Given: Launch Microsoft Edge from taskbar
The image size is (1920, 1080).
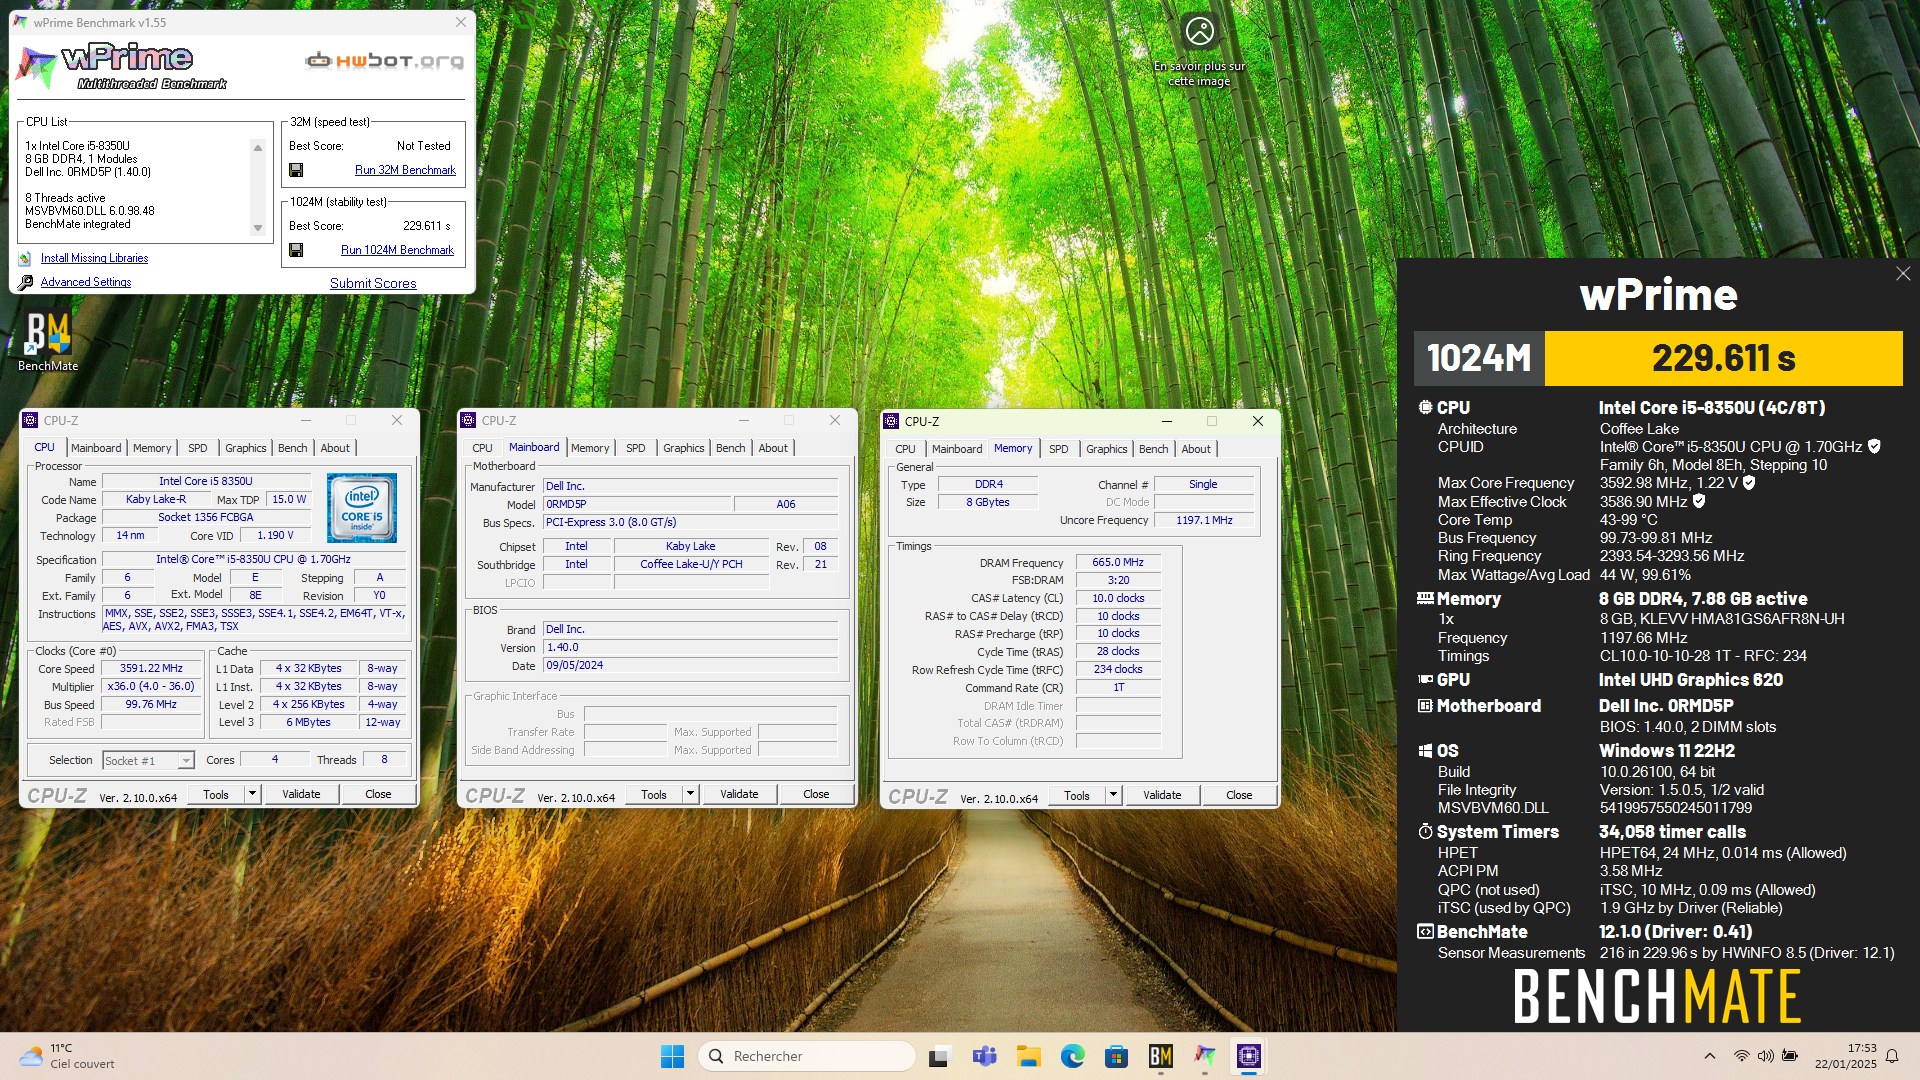Looking at the screenshot, I should pos(1072,1056).
